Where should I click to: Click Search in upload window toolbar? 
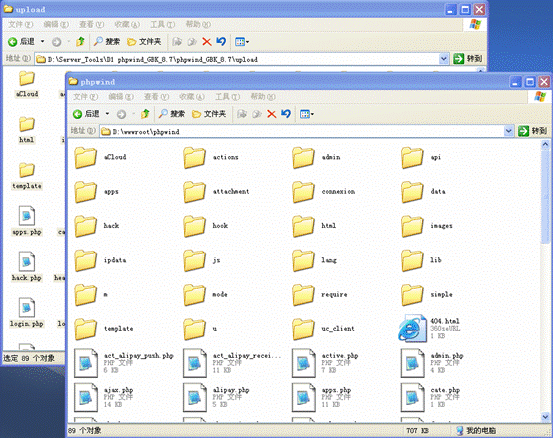pyautogui.click(x=107, y=42)
